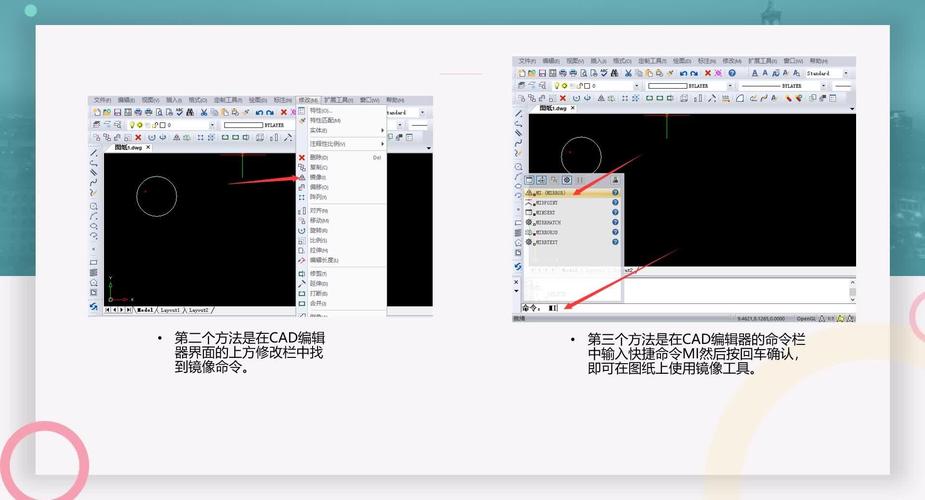Click scissors Cut icon in right window
This screenshot has height=500, width=925.
pyautogui.click(x=628, y=73)
